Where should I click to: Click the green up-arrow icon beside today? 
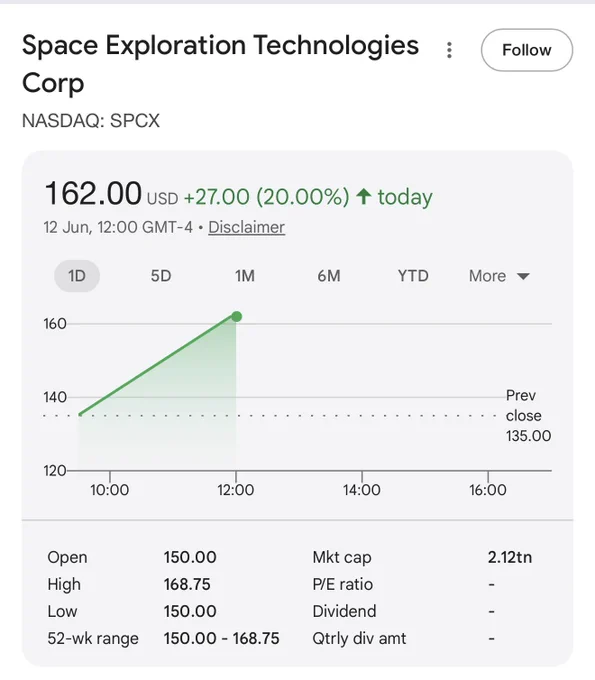tap(364, 196)
